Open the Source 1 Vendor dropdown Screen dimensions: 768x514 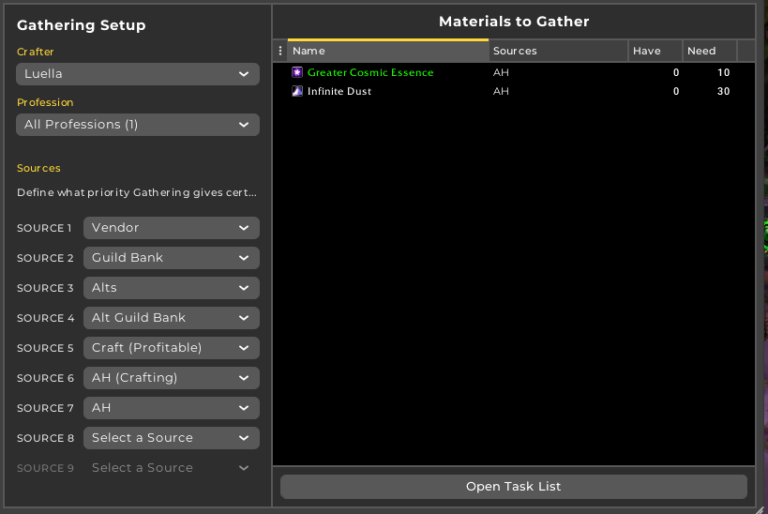pos(171,228)
